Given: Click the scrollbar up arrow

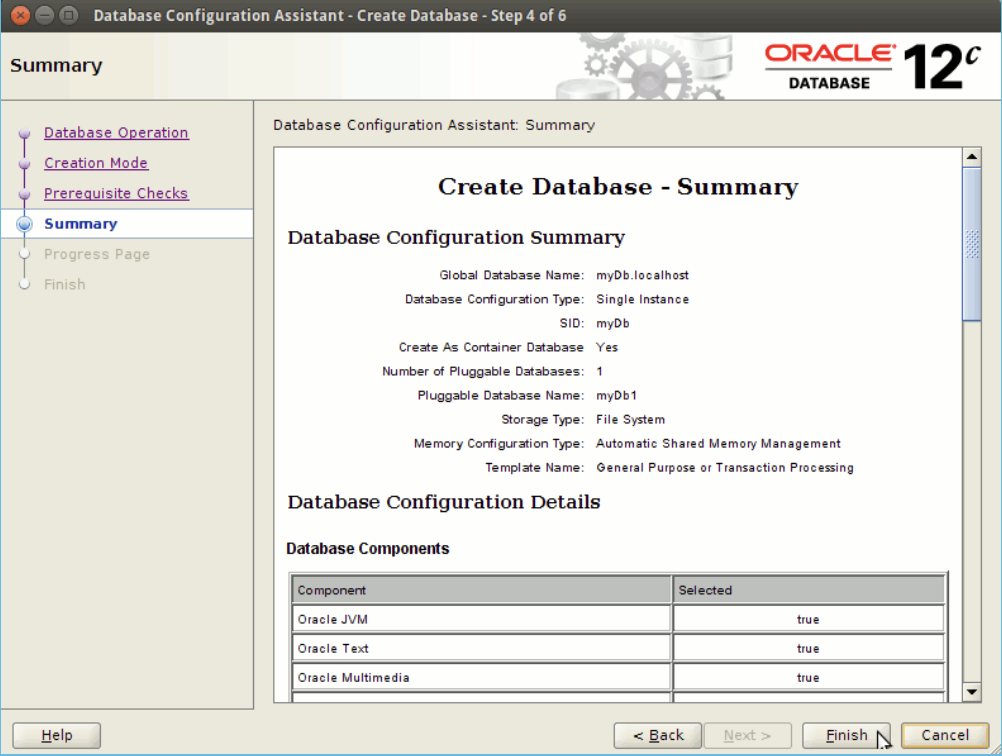Looking at the screenshot, I should [972, 155].
